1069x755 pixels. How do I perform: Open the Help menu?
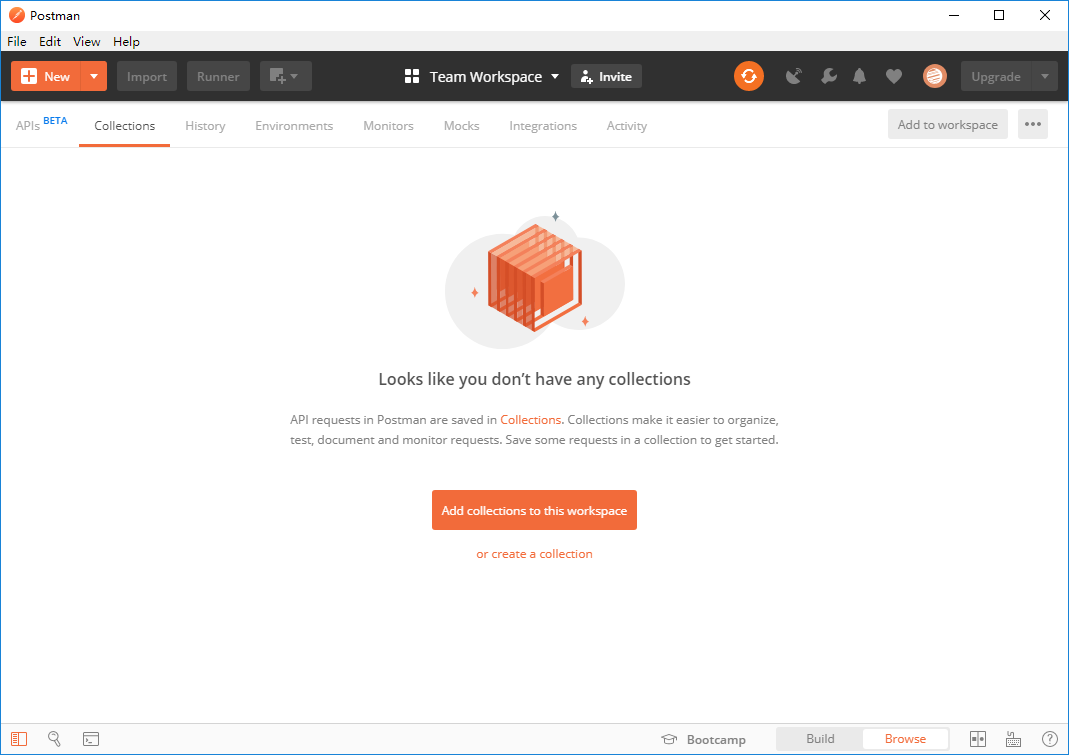[126, 42]
